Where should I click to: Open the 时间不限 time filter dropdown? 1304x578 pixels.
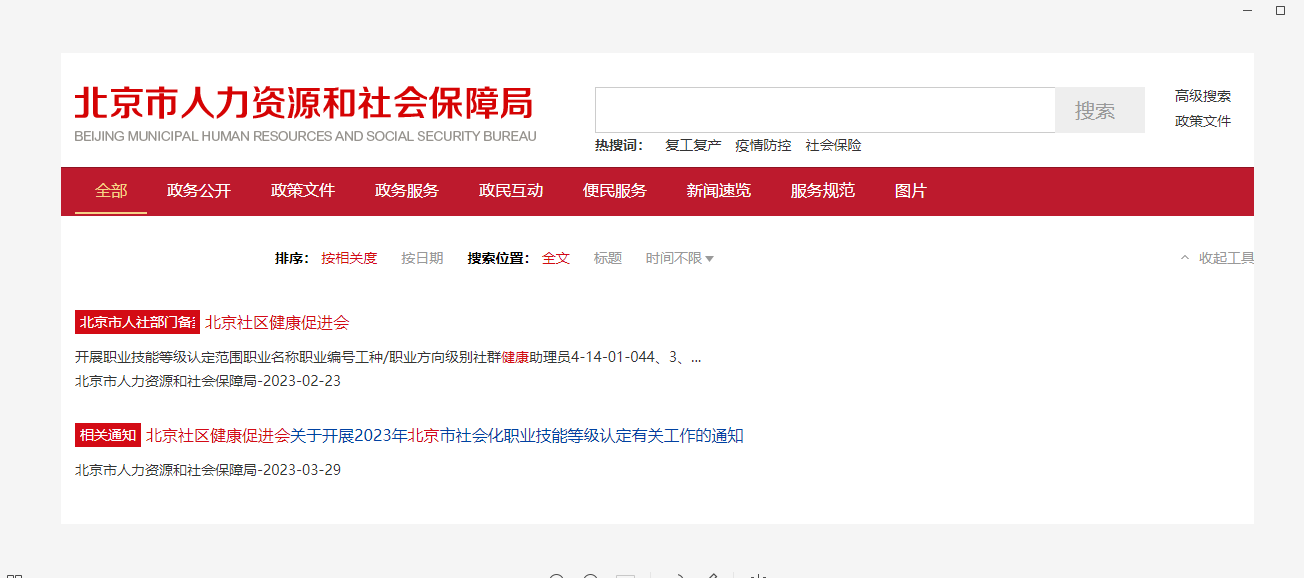(679, 258)
